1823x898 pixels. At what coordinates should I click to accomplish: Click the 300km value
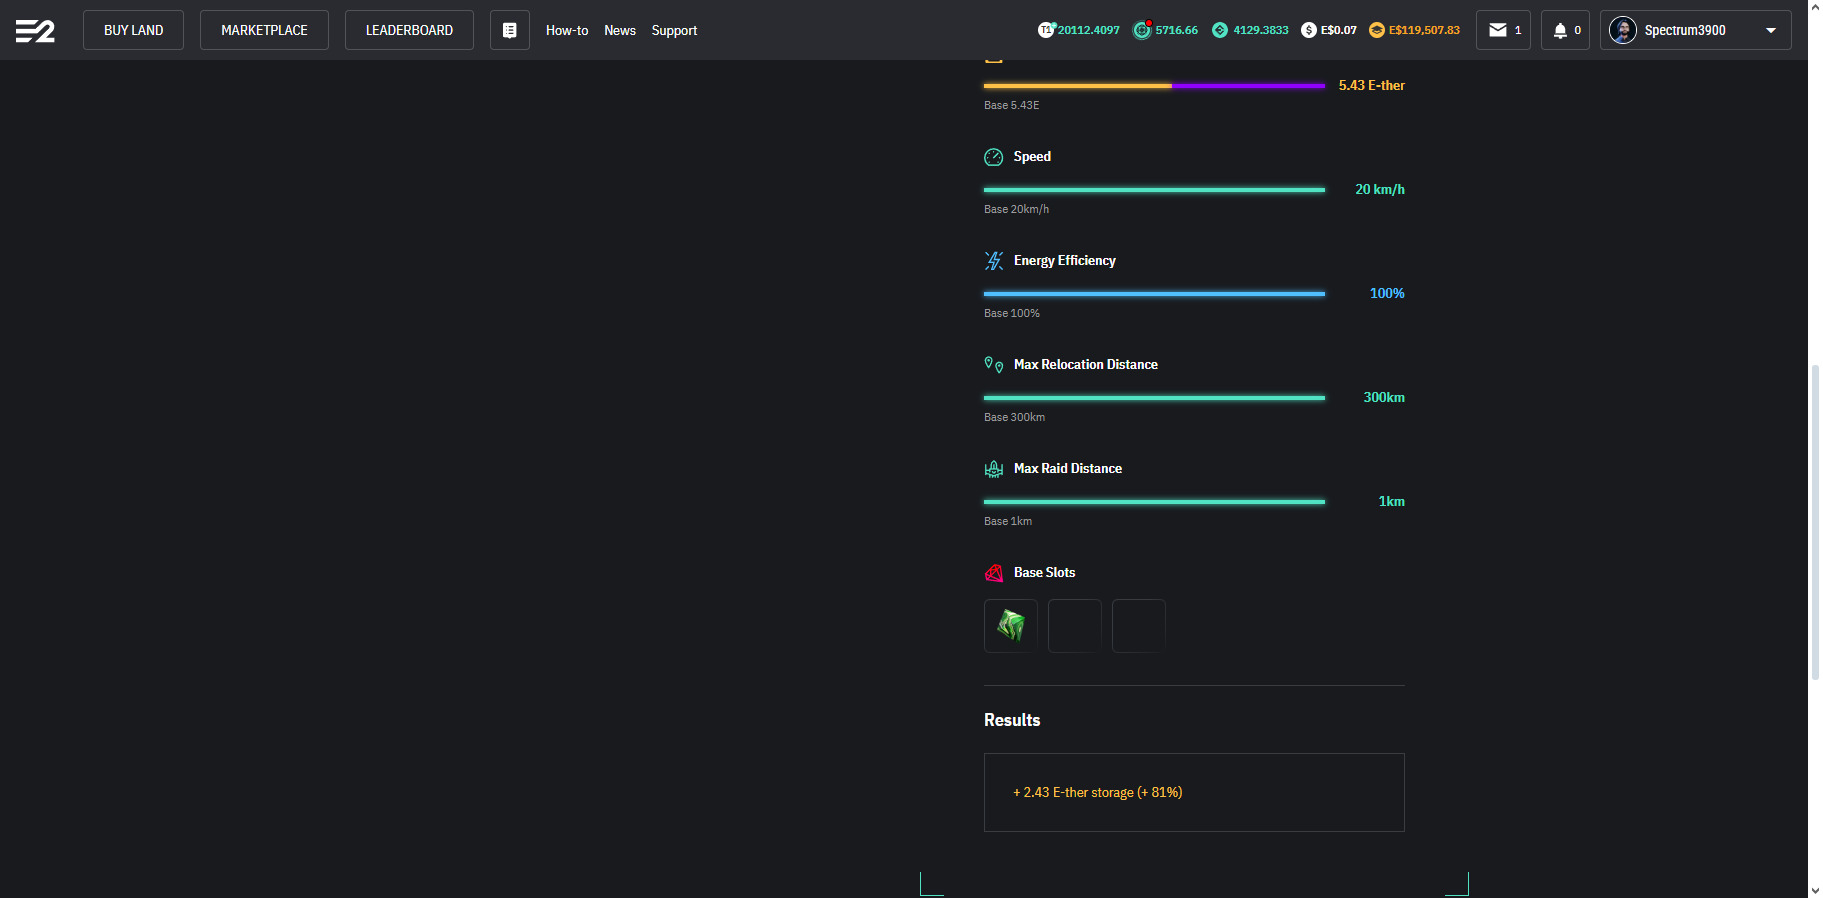click(1384, 397)
